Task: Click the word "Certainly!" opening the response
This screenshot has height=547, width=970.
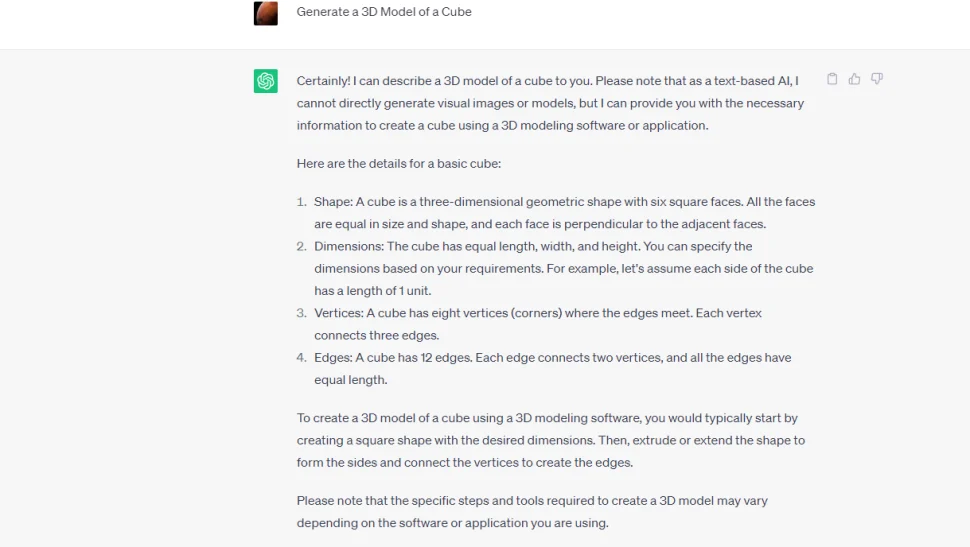Action: [323, 81]
